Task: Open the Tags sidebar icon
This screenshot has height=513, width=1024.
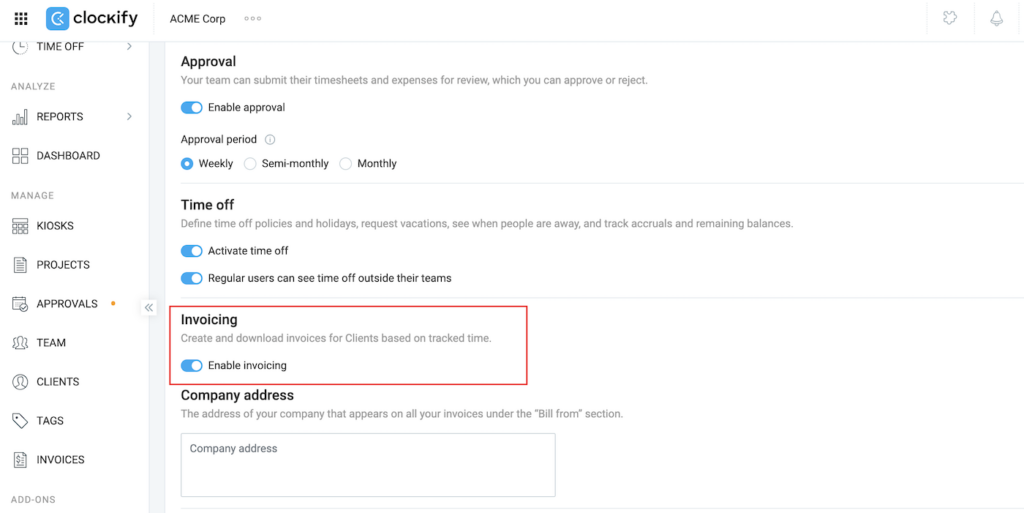Action: [20, 421]
